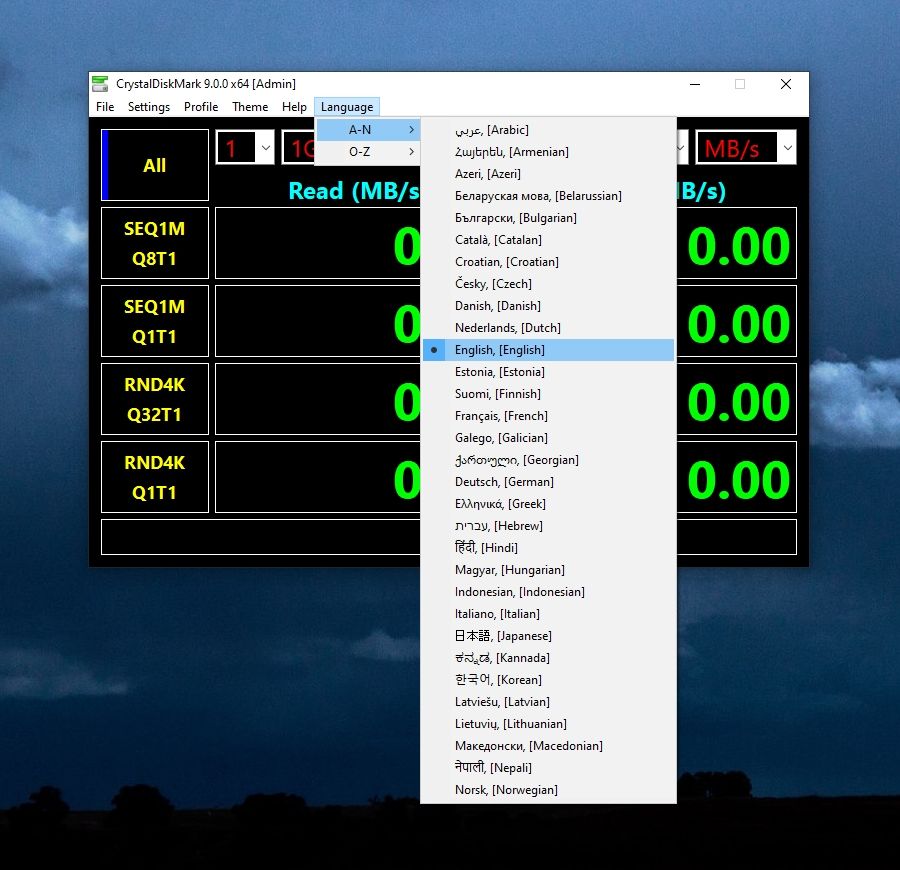Screen dimensions: 900x870
Task: Select Dutch language
Action: 548,328
